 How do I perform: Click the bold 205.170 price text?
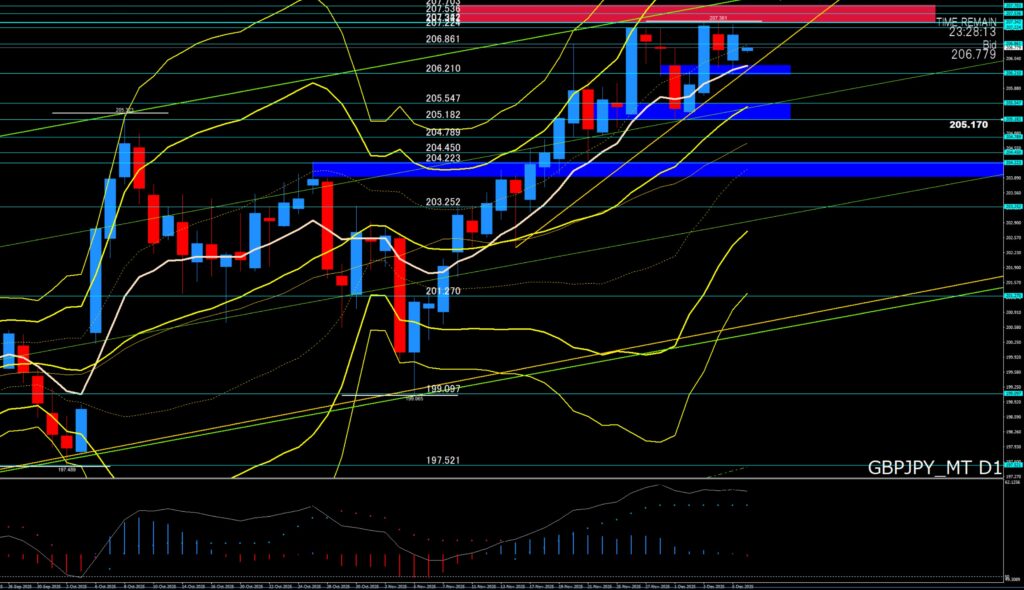click(x=968, y=125)
